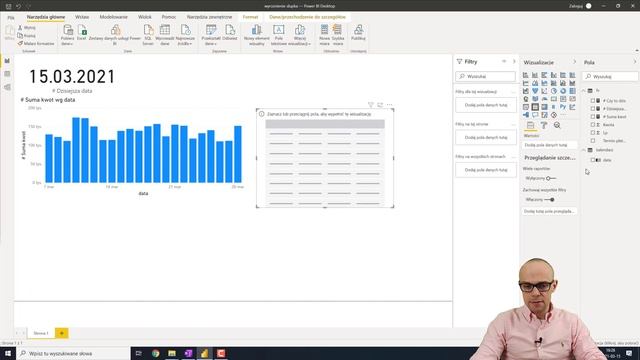Select the clustered column chart visualization
The image size is (640, 360).
click(x=553, y=75)
